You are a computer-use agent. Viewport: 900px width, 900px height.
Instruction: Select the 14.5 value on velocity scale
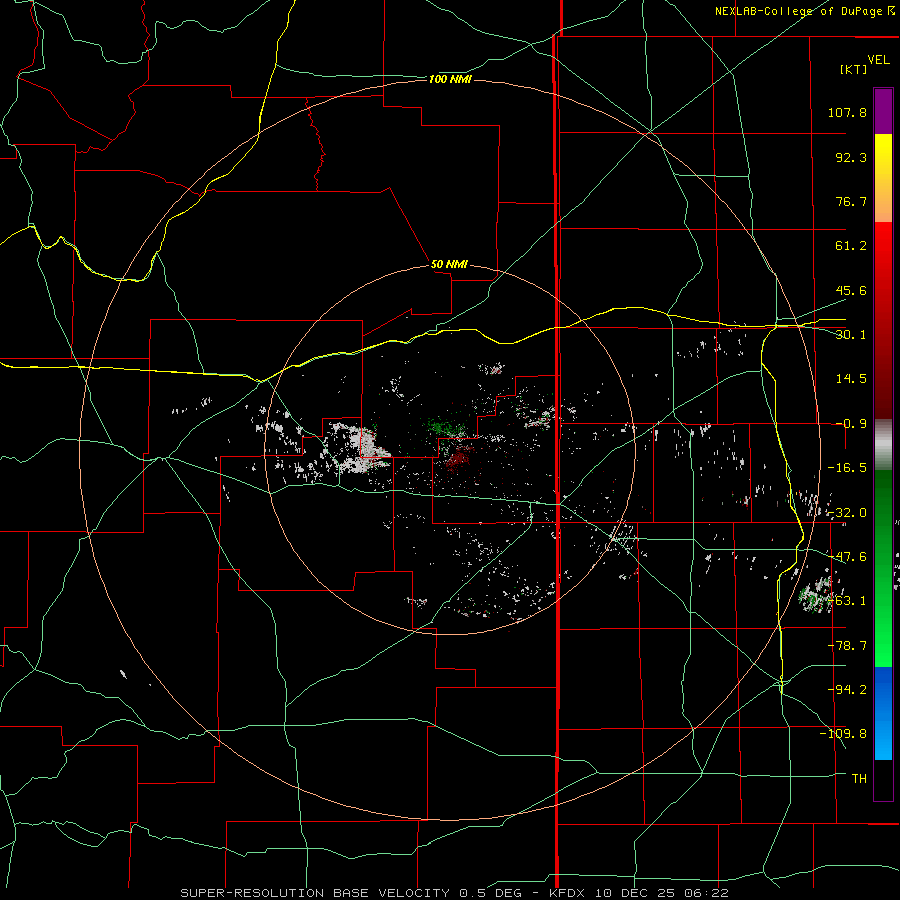[851, 379]
